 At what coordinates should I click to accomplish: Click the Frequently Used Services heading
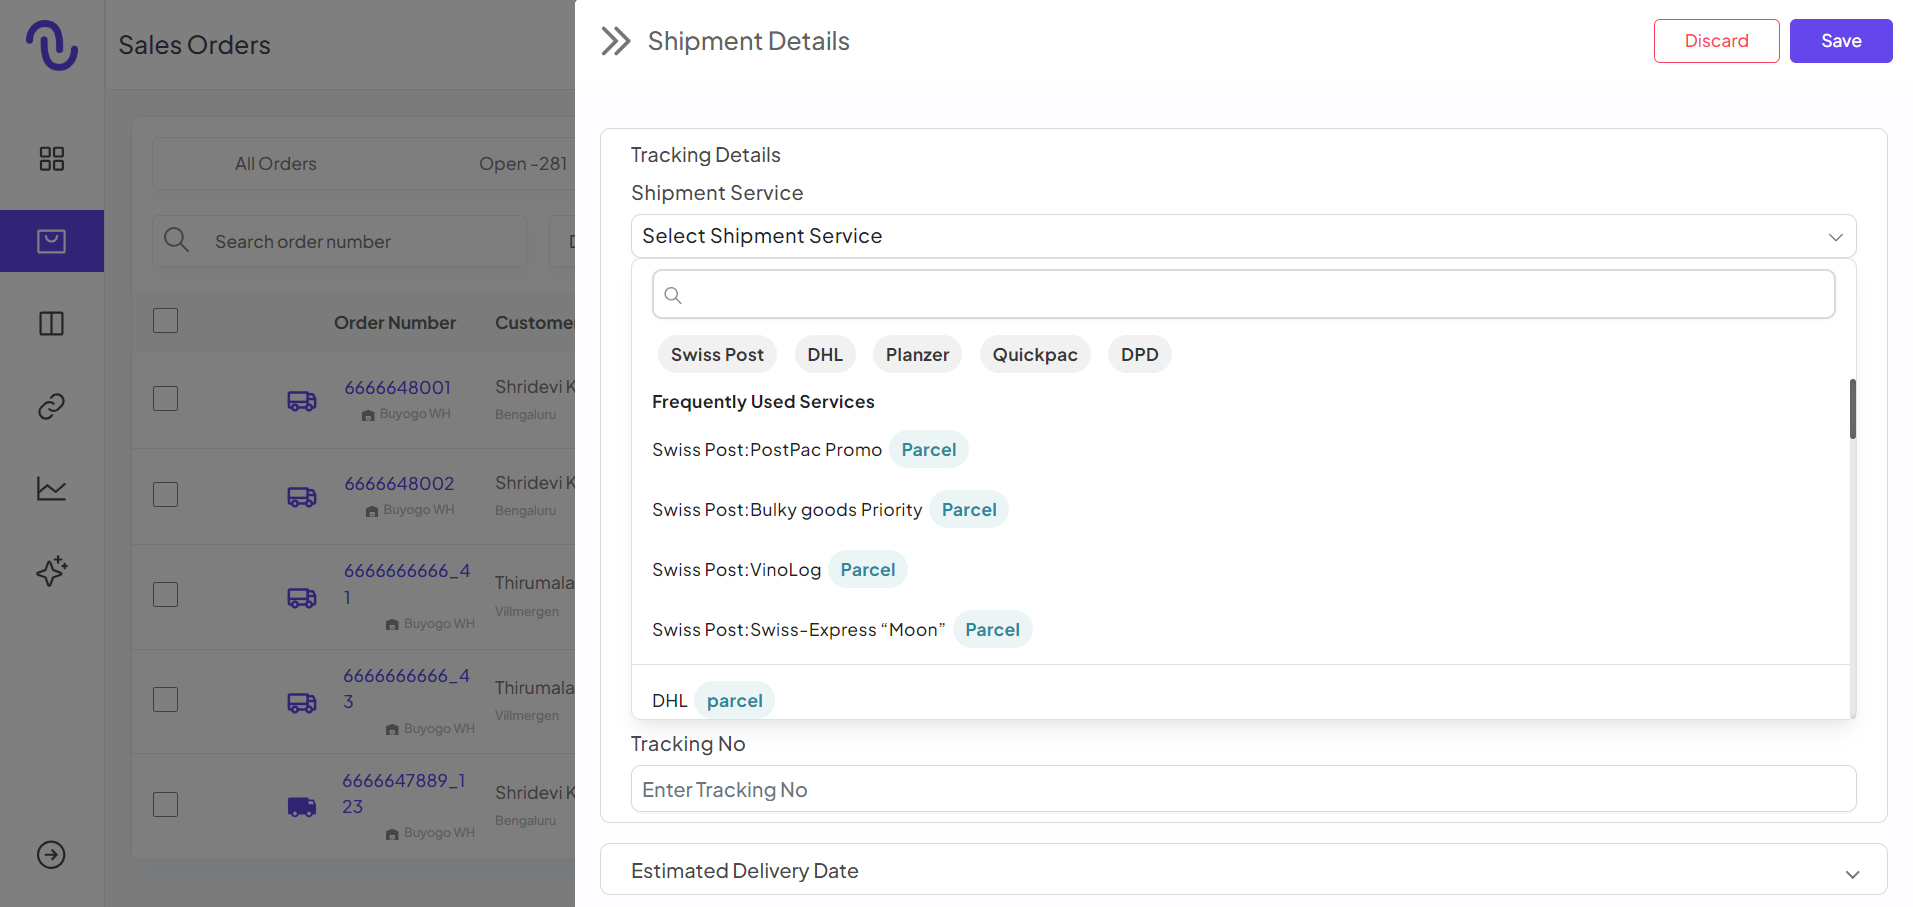point(763,402)
